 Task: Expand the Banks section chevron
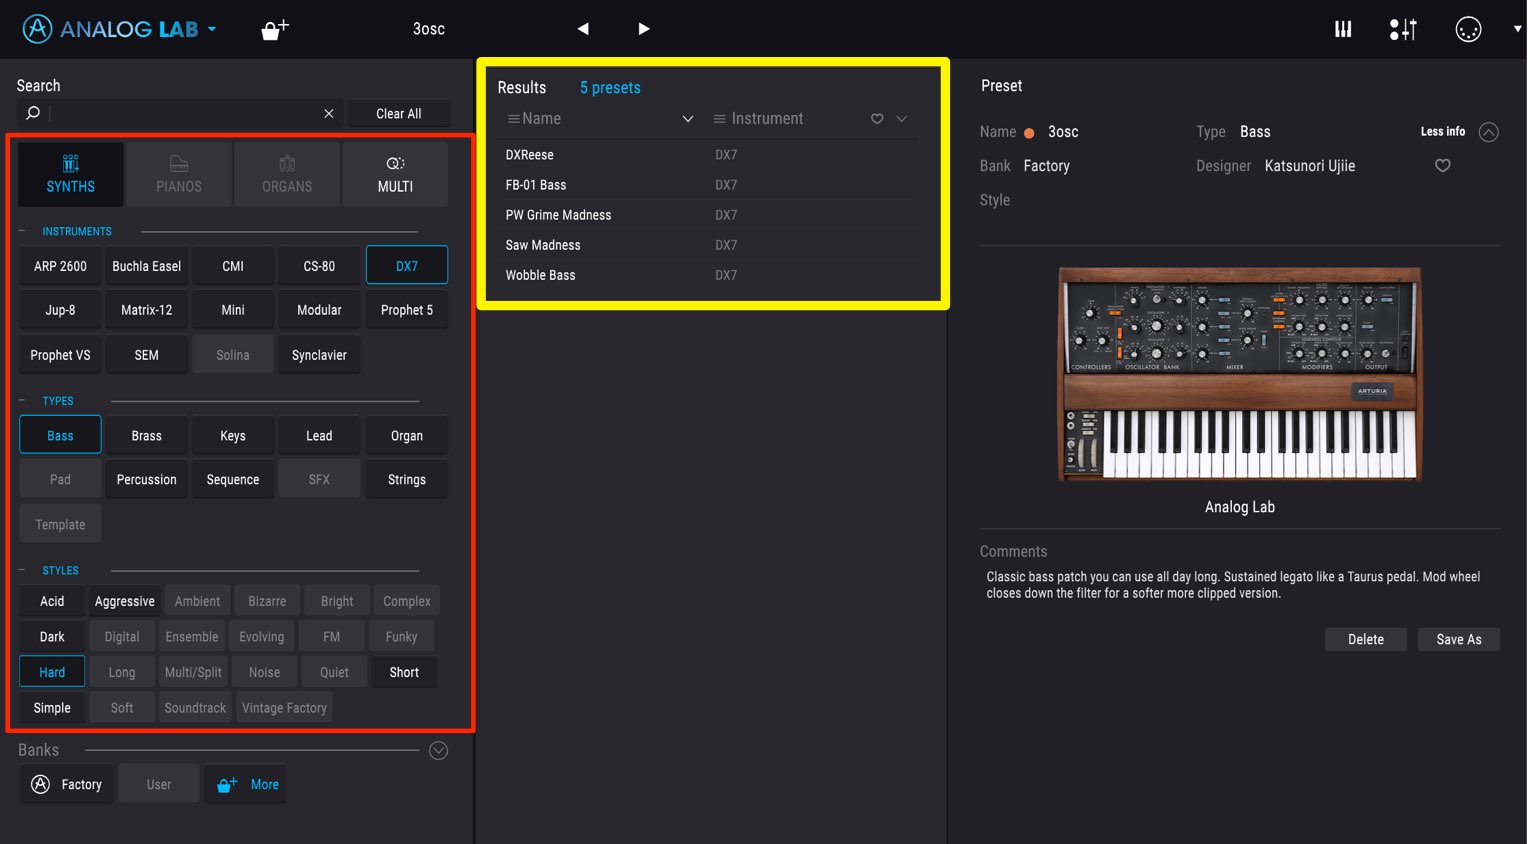(x=438, y=750)
